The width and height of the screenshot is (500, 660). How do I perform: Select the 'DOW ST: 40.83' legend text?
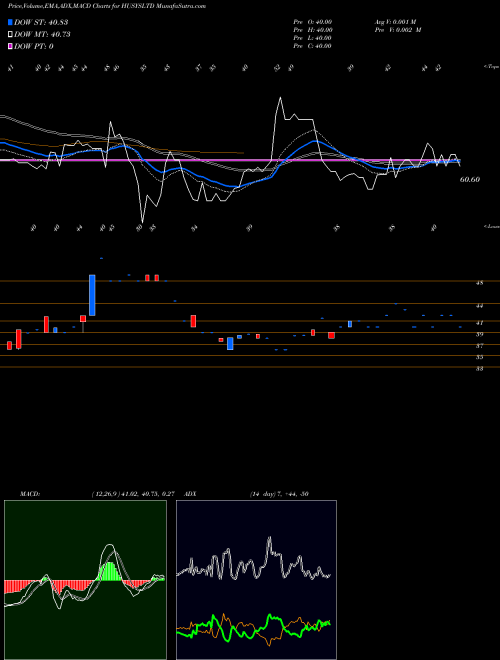[x=41, y=22]
